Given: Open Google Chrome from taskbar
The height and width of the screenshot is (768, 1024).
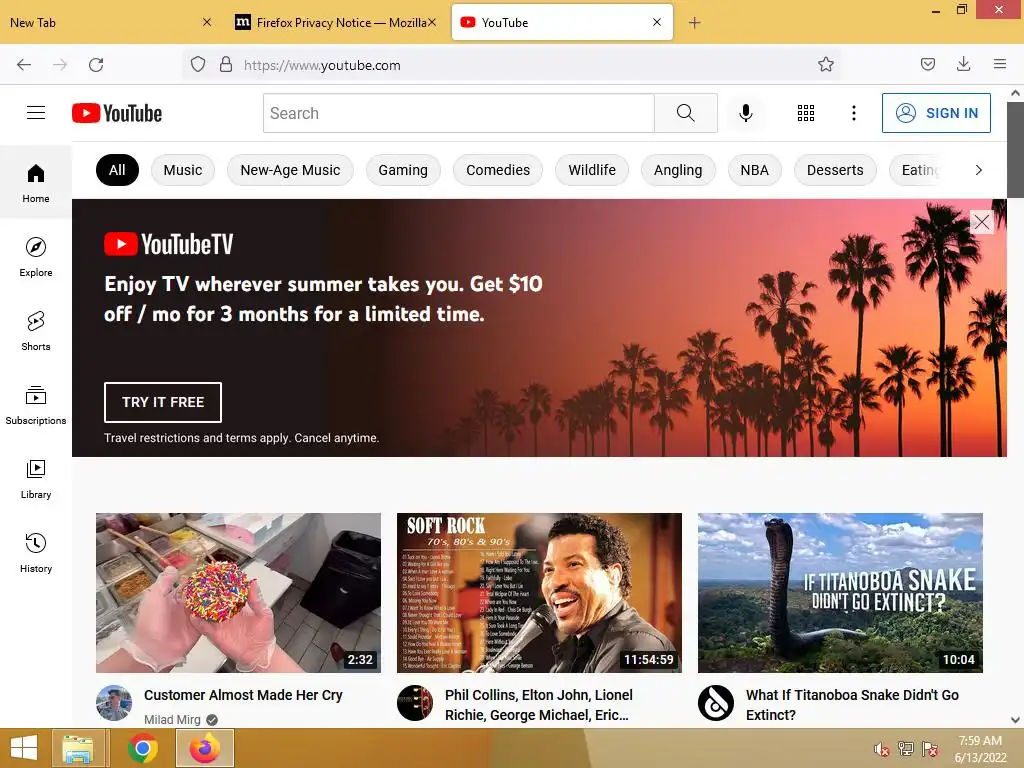Looking at the screenshot, I should point(142,748).
